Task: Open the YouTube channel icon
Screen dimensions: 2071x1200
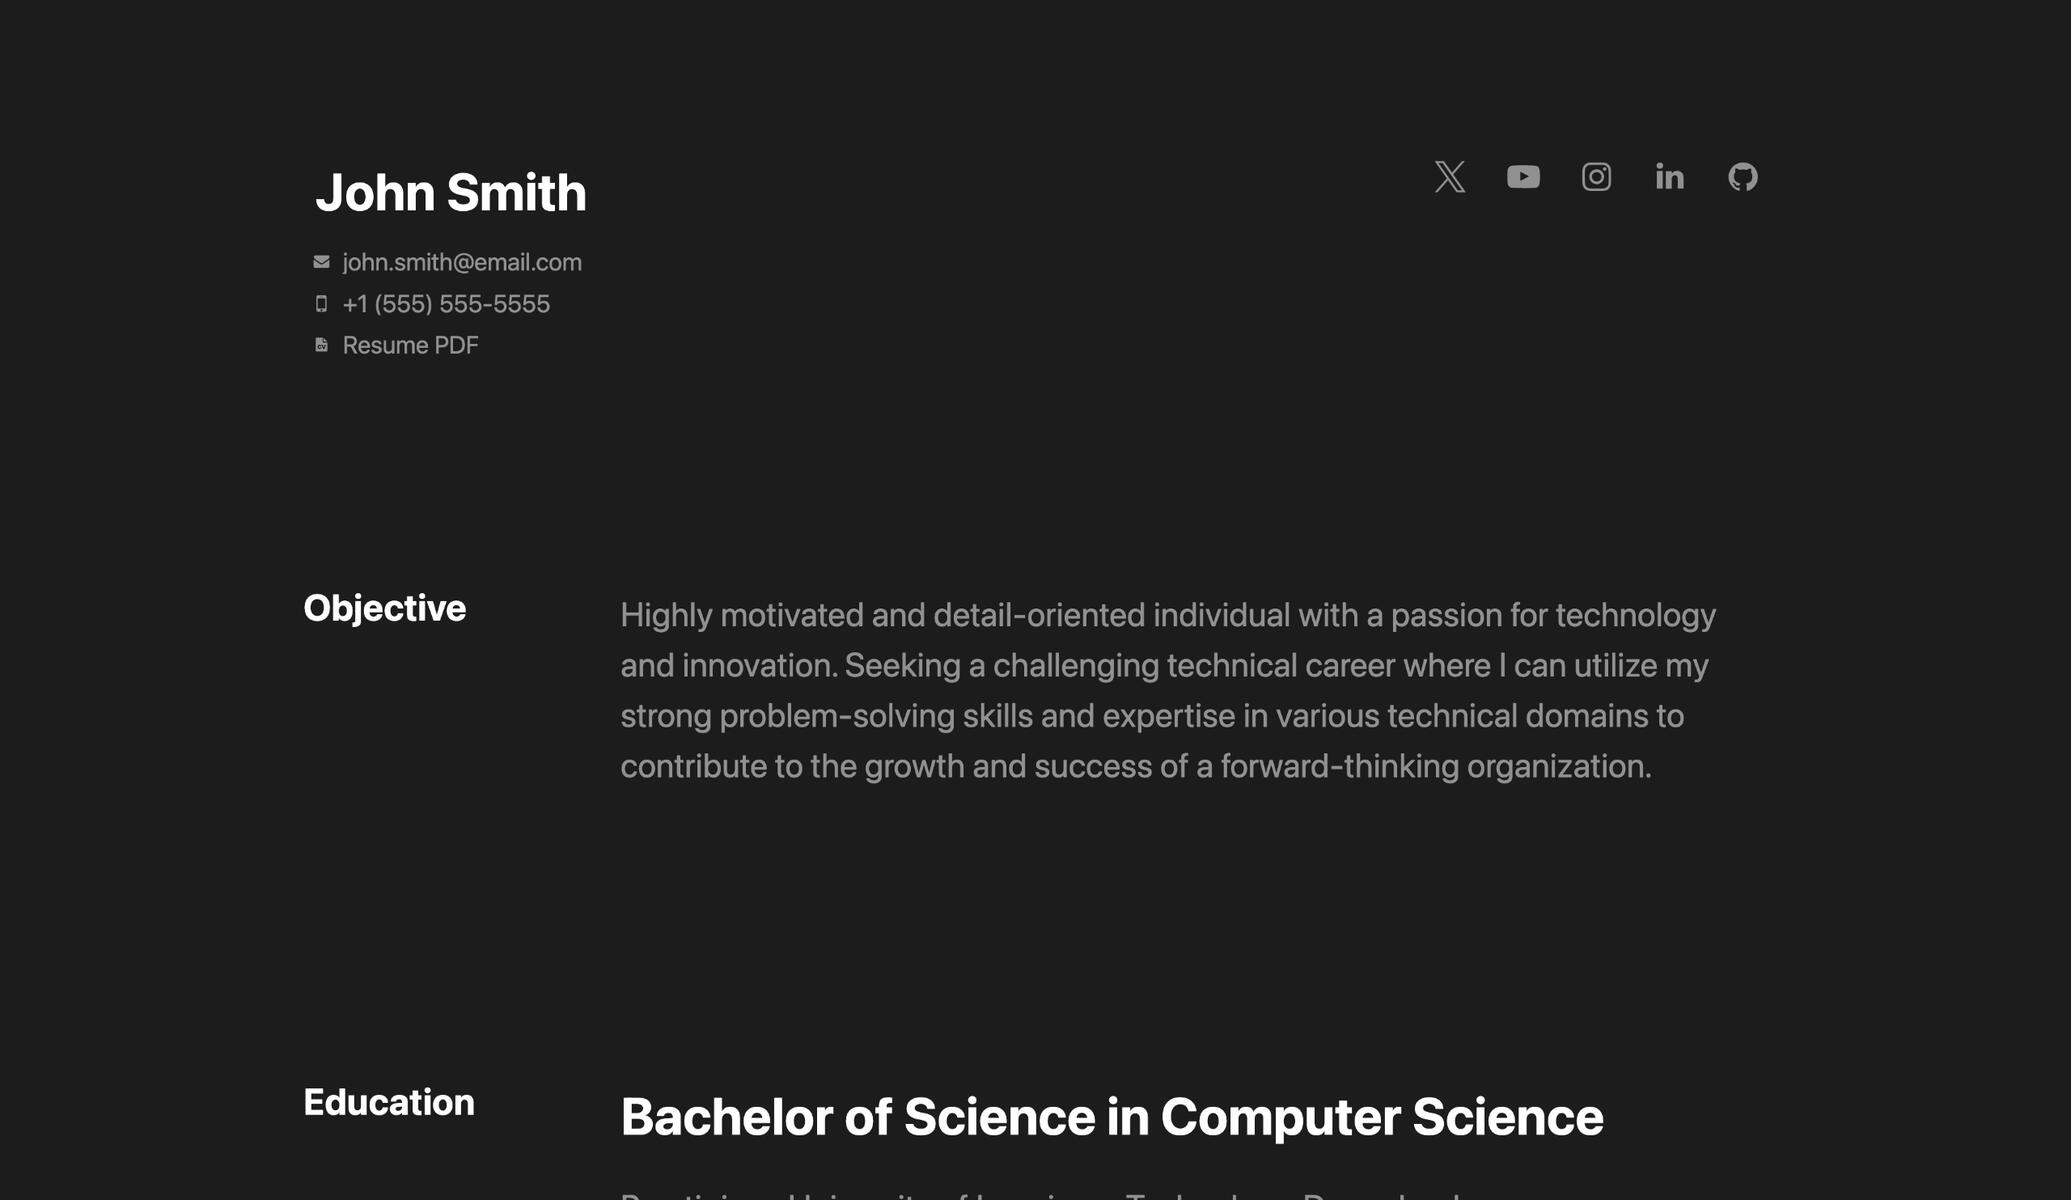Action: click(1523, 177)
